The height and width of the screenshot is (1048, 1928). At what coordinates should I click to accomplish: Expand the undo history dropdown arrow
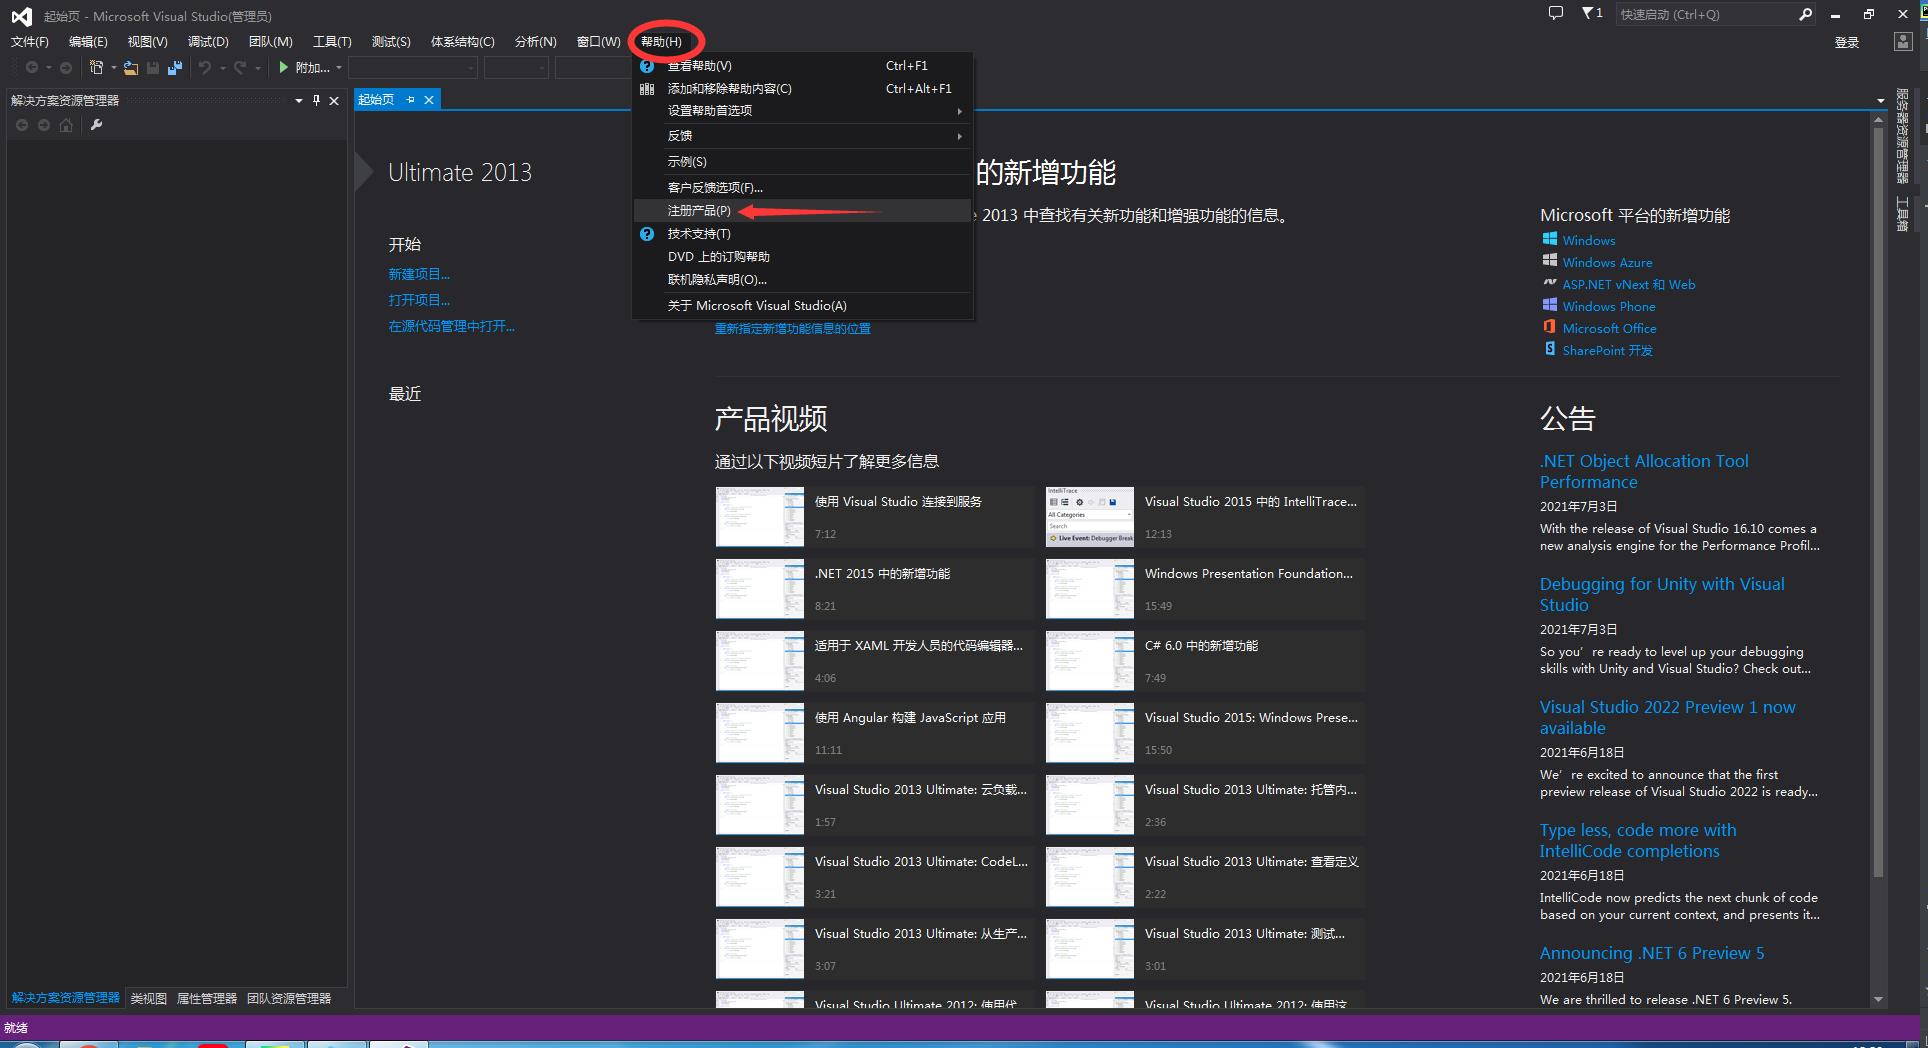click(222, 68)
